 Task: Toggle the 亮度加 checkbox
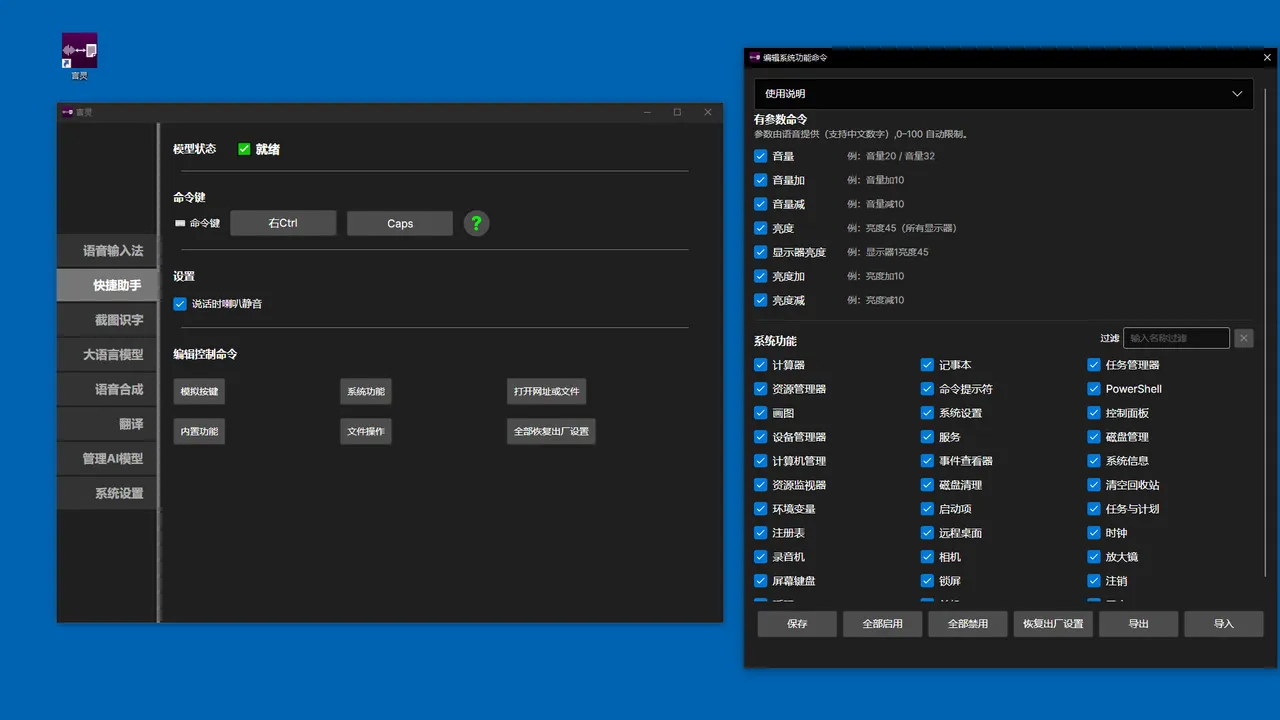pyautogui.click(x=761, y=276)
